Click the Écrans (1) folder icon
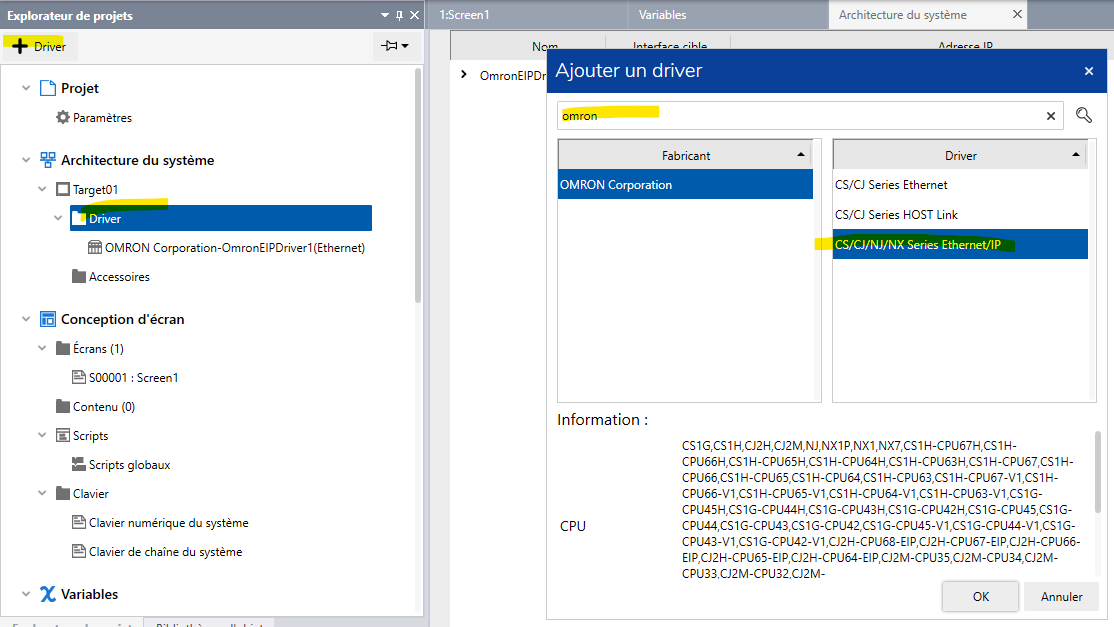Screen dimensions: 1114x627 click(x=63, y=348)
